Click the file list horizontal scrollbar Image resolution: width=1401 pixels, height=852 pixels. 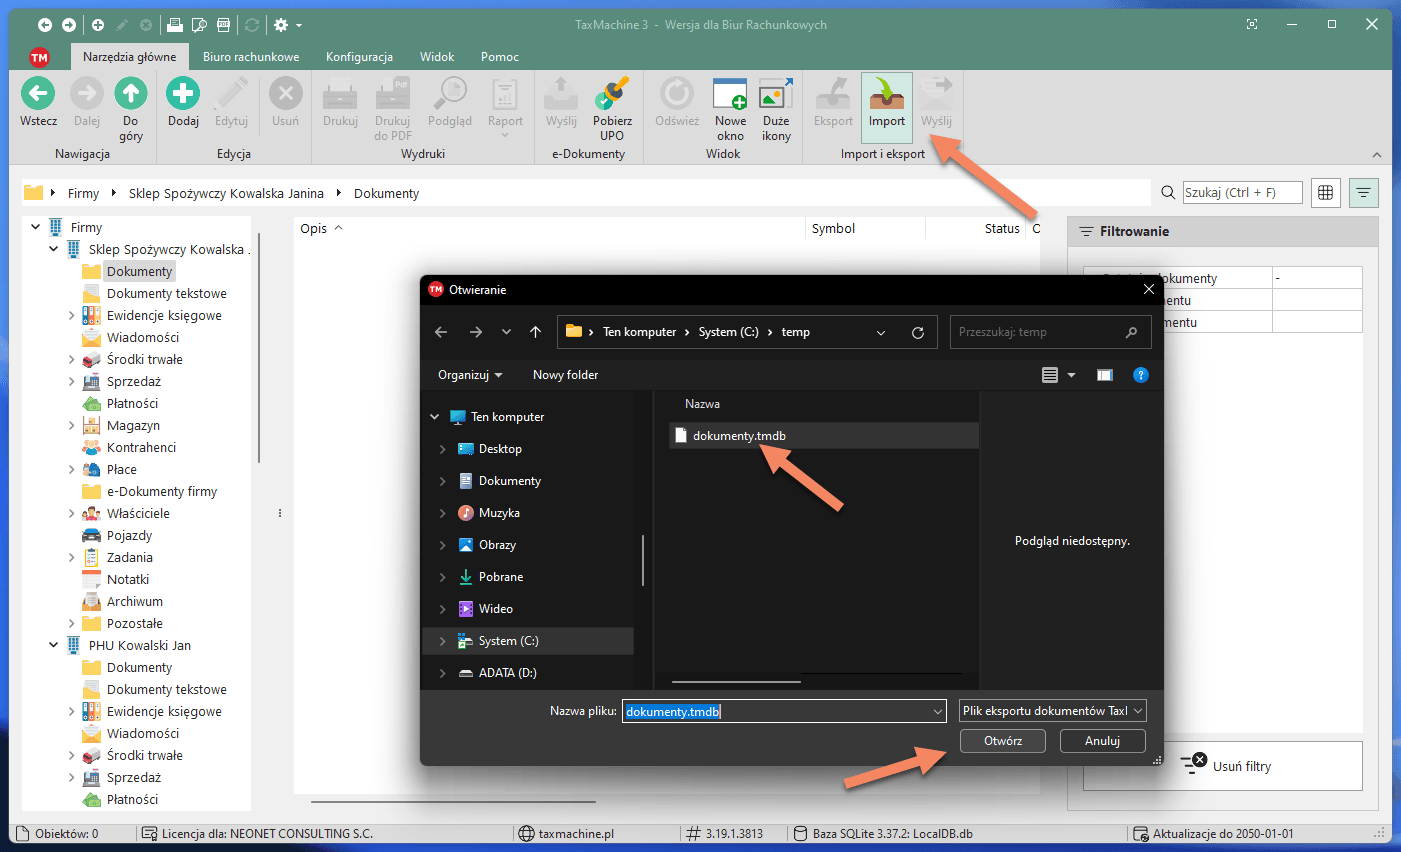pyautogui.click(x=736, y=681)
